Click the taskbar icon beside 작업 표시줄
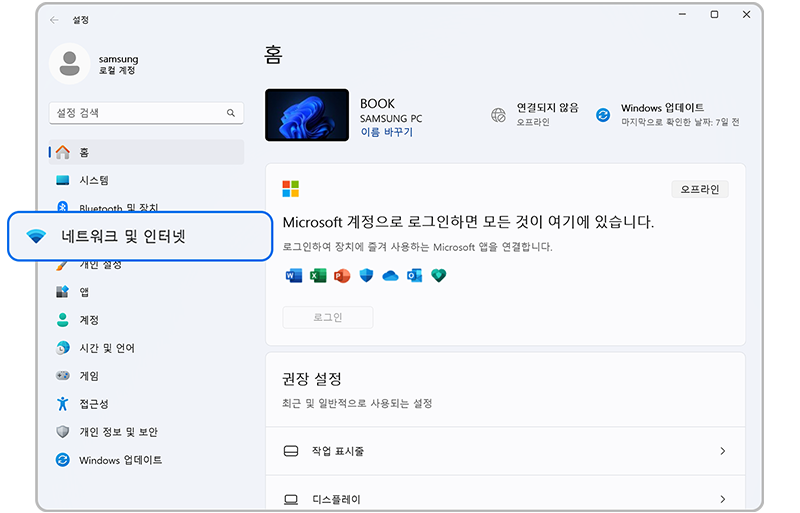Image resolution: width=800 pixels, height=513 pixels. point(291,451)
